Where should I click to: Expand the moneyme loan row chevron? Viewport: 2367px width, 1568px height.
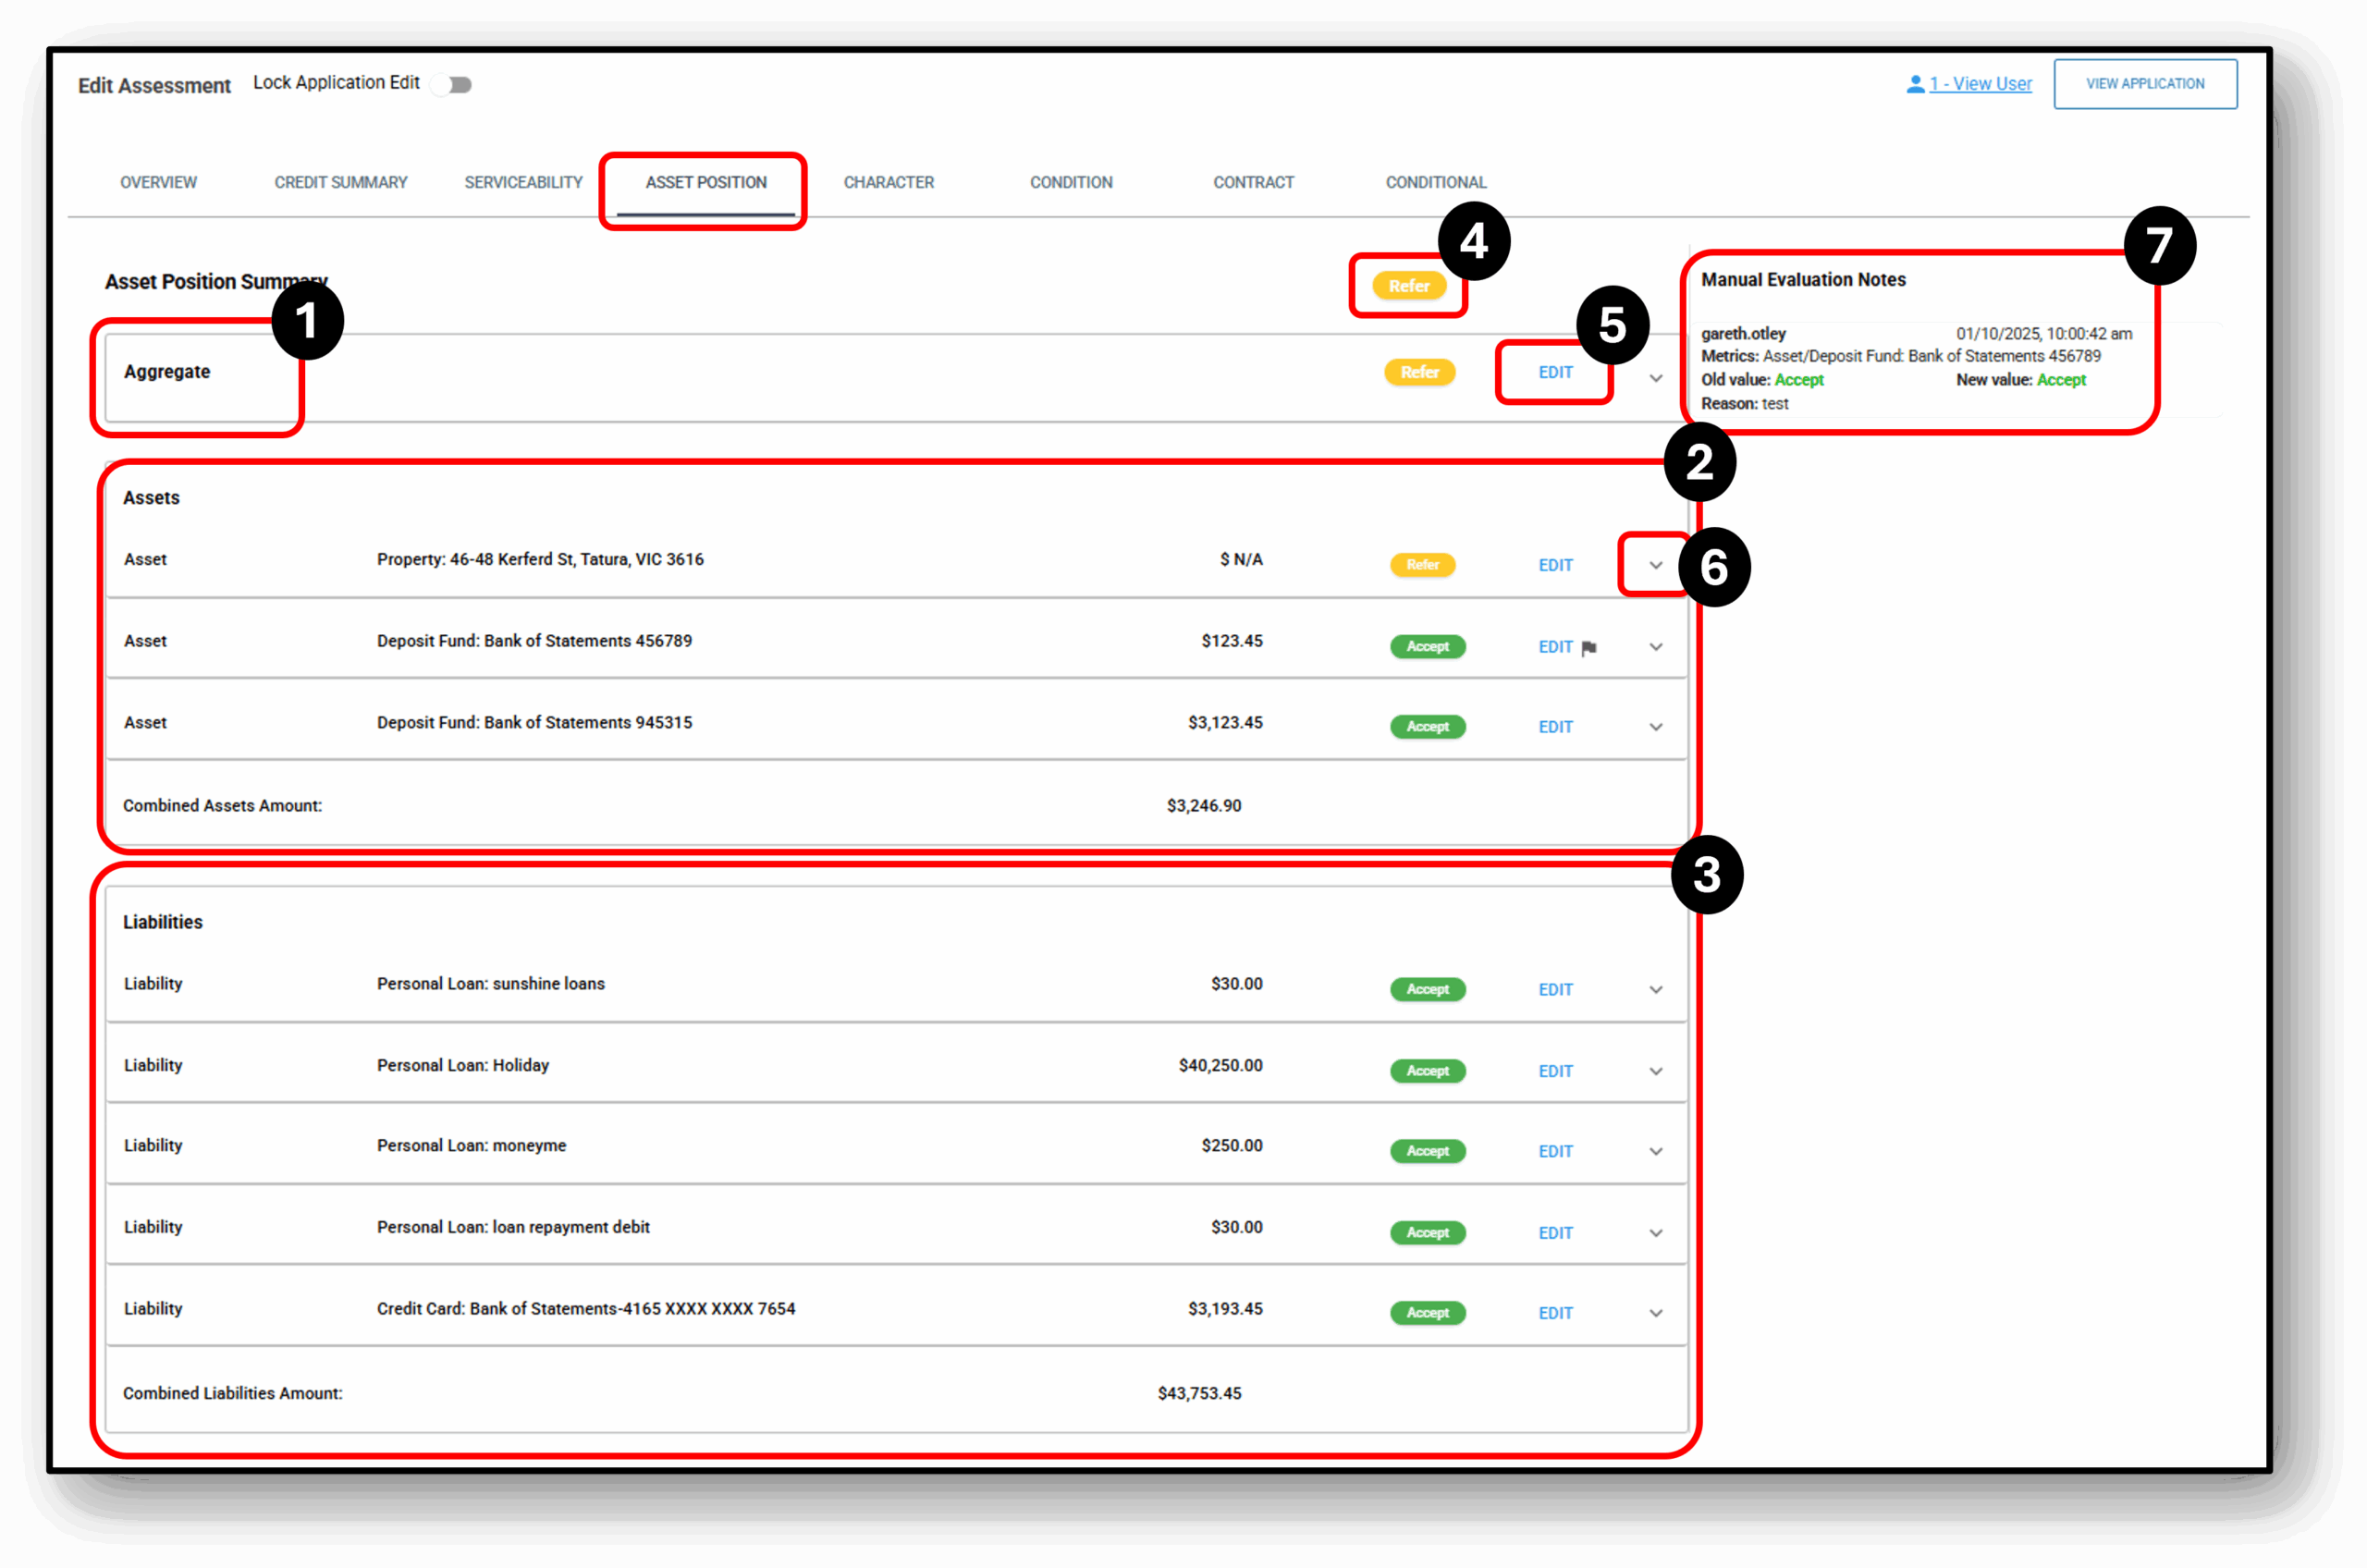click(1656, 1151)
